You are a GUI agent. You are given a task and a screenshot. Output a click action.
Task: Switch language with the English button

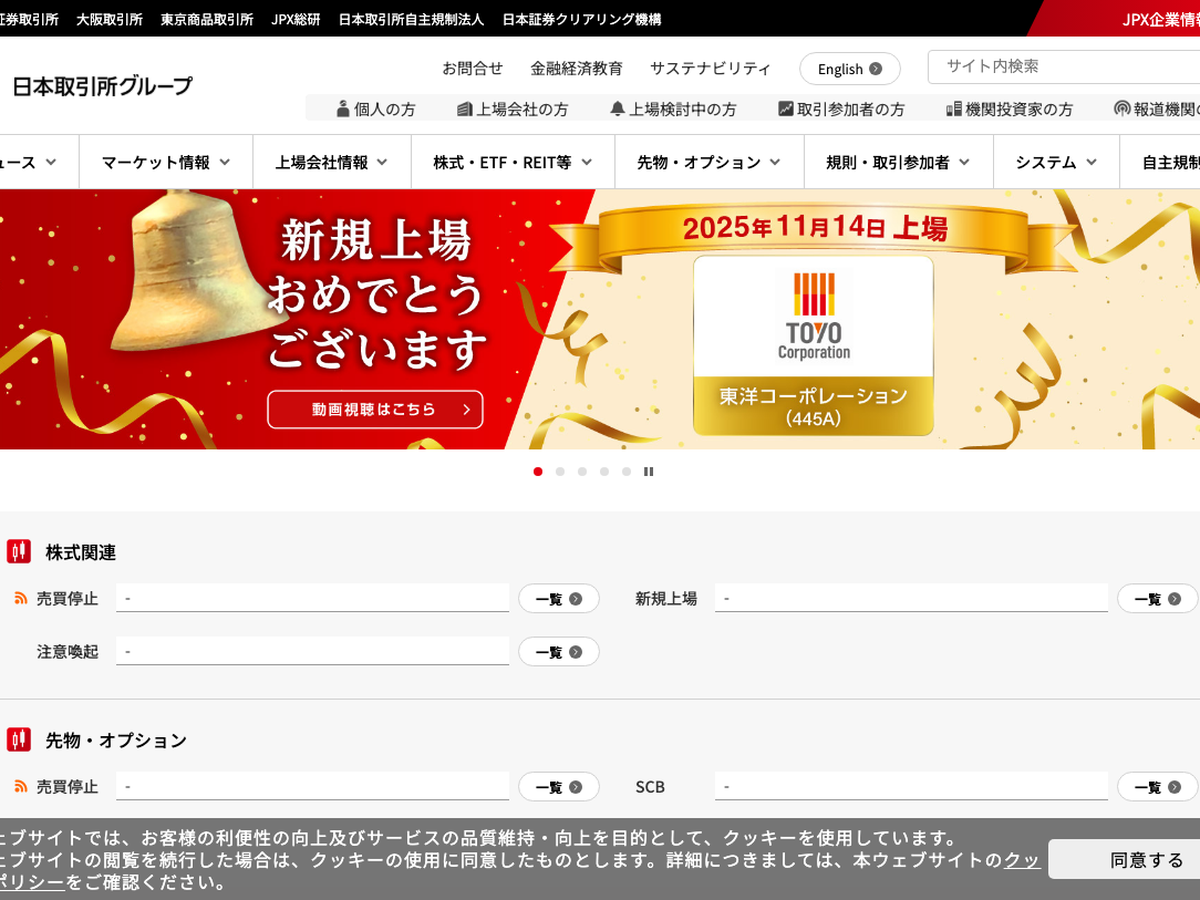pos(849,69)
